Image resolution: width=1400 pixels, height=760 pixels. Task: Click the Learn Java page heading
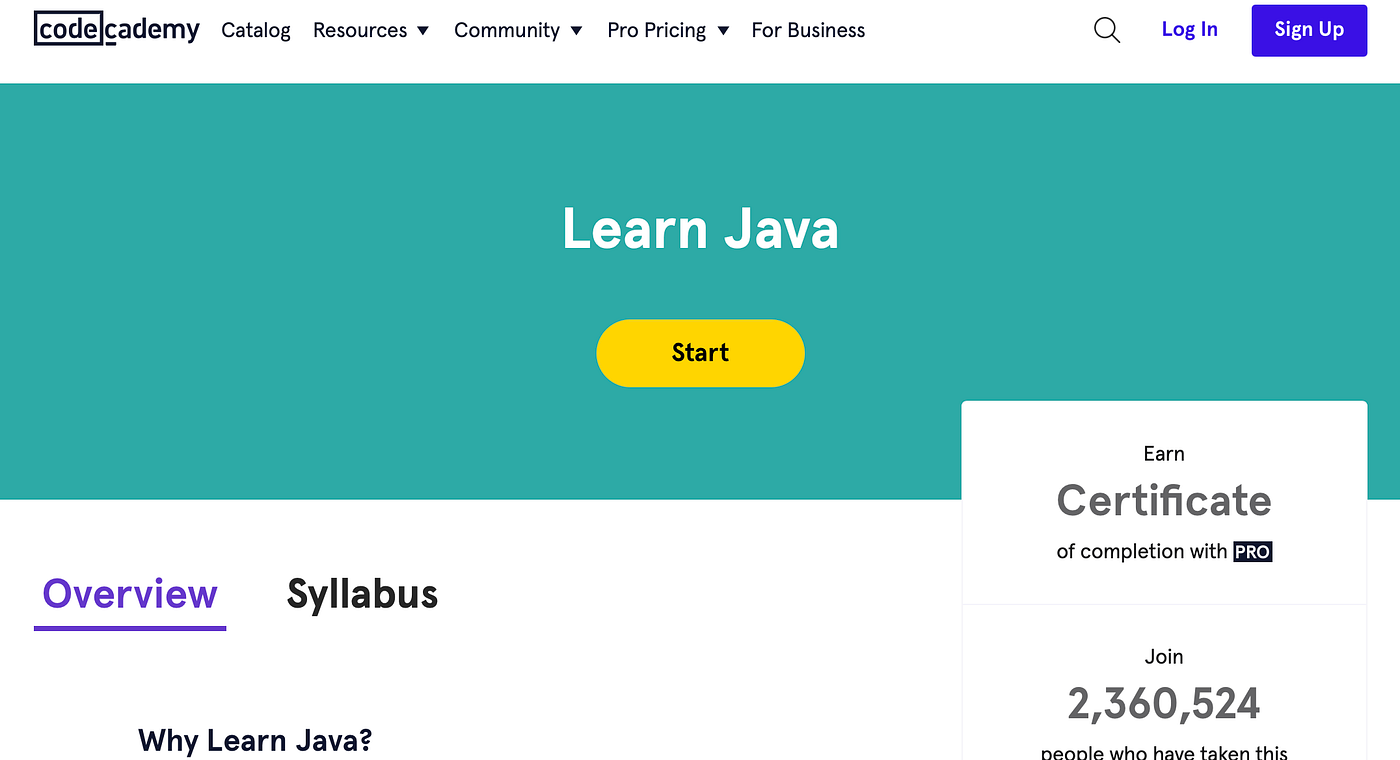coord(700,229)
